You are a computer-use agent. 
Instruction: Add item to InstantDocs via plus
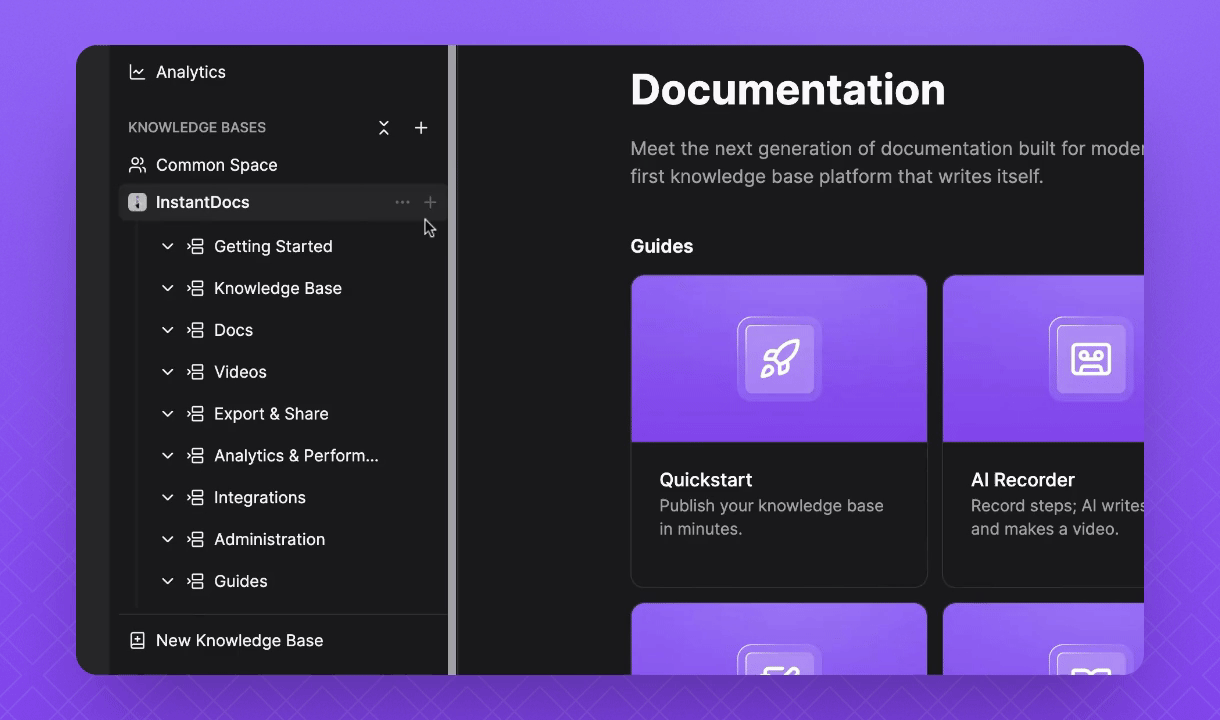click(430, 202)
